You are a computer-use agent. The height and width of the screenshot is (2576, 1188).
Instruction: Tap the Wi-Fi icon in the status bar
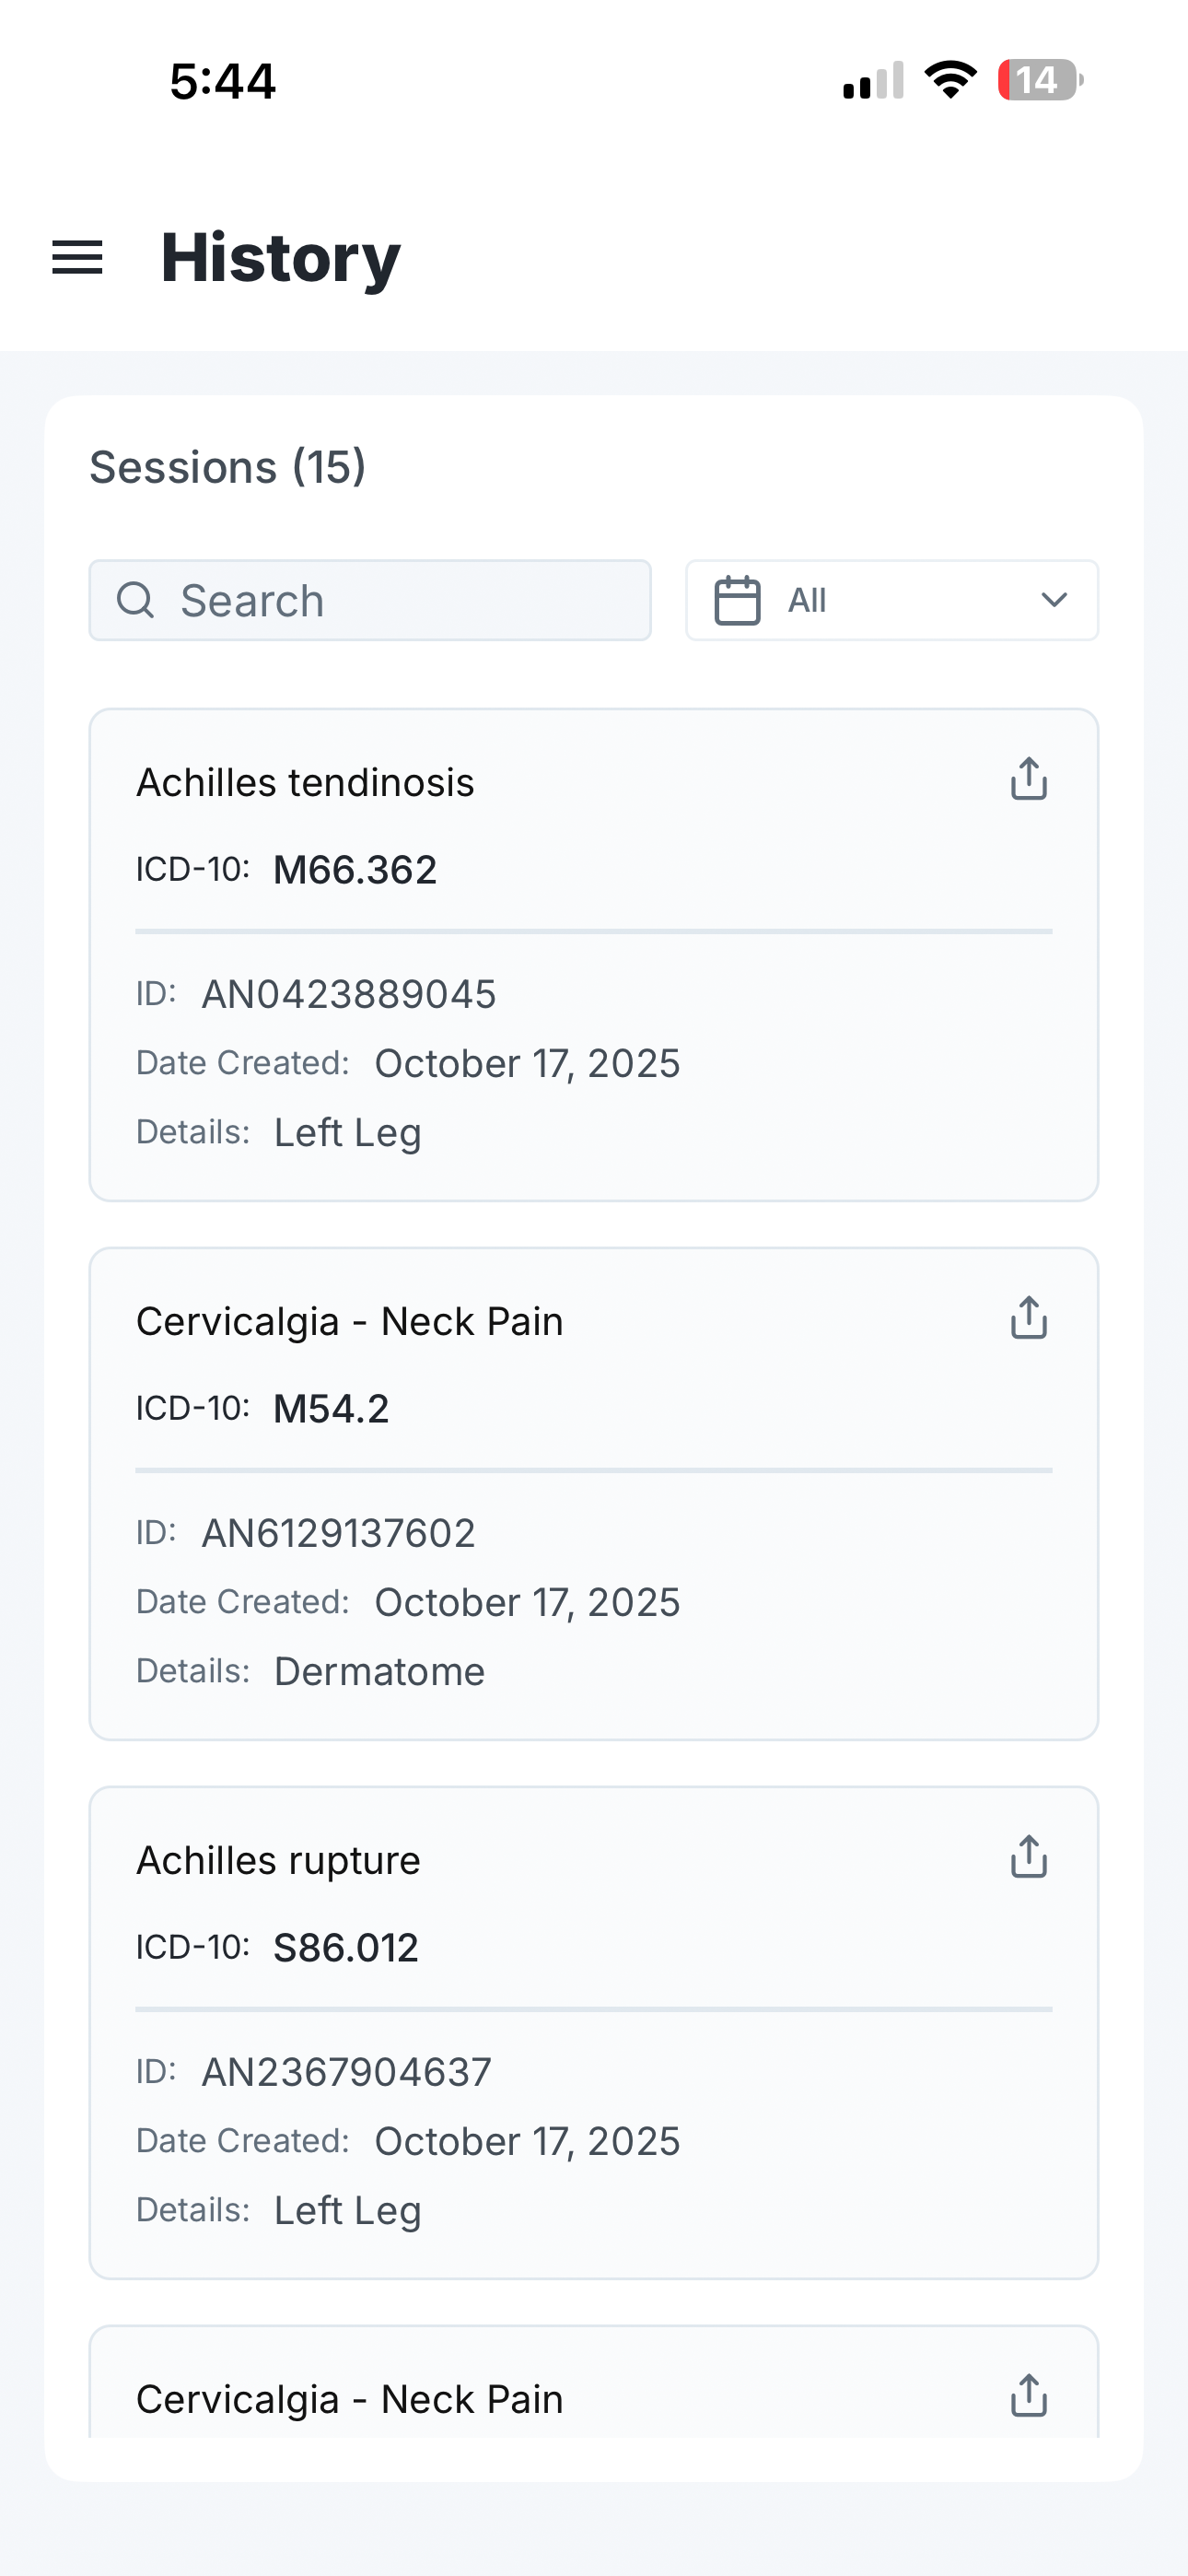(950, 80)
